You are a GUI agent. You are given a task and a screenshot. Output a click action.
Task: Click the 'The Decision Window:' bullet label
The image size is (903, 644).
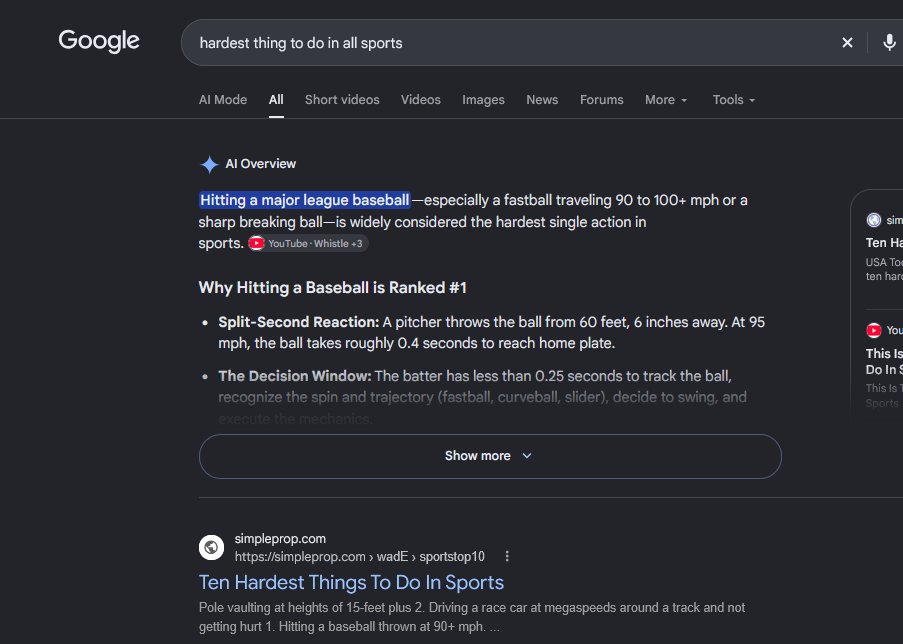(294, 376)
